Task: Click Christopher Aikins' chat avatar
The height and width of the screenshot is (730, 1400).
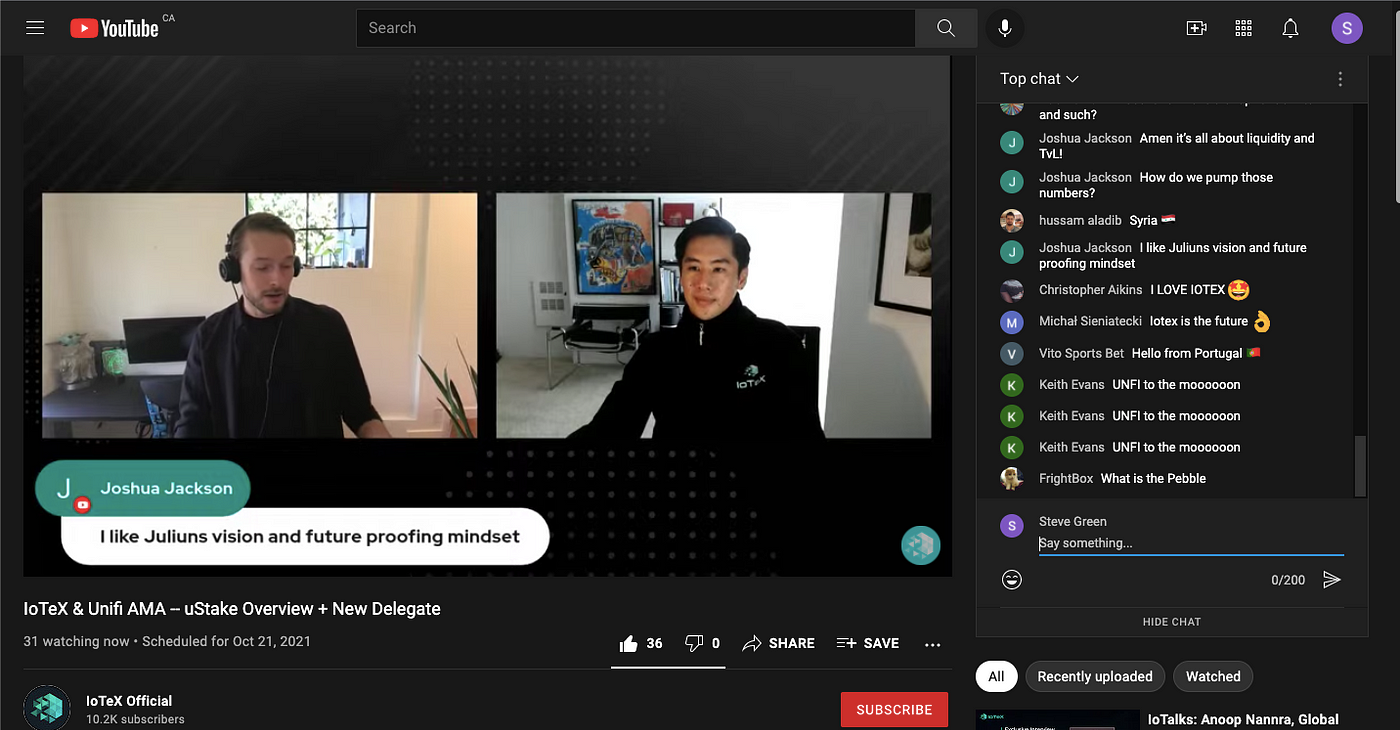Action: click(1012, 291)
